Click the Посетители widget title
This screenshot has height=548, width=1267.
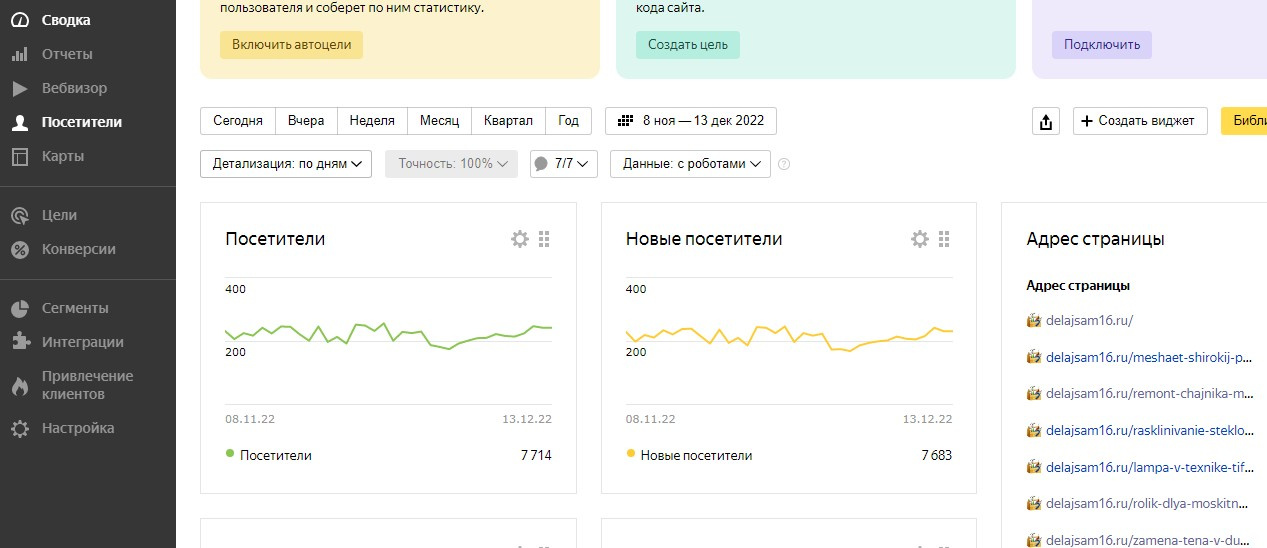click(x=275, y=239)
